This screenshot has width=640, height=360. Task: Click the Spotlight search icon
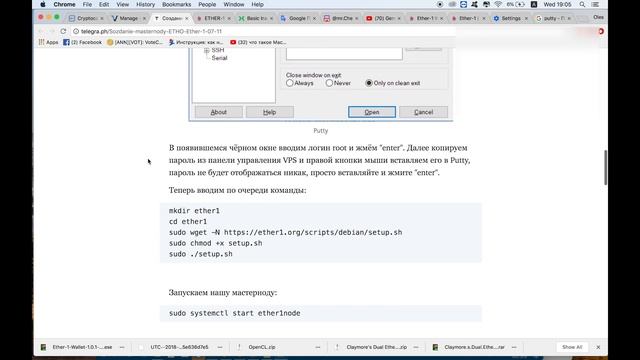pos(582,4)
